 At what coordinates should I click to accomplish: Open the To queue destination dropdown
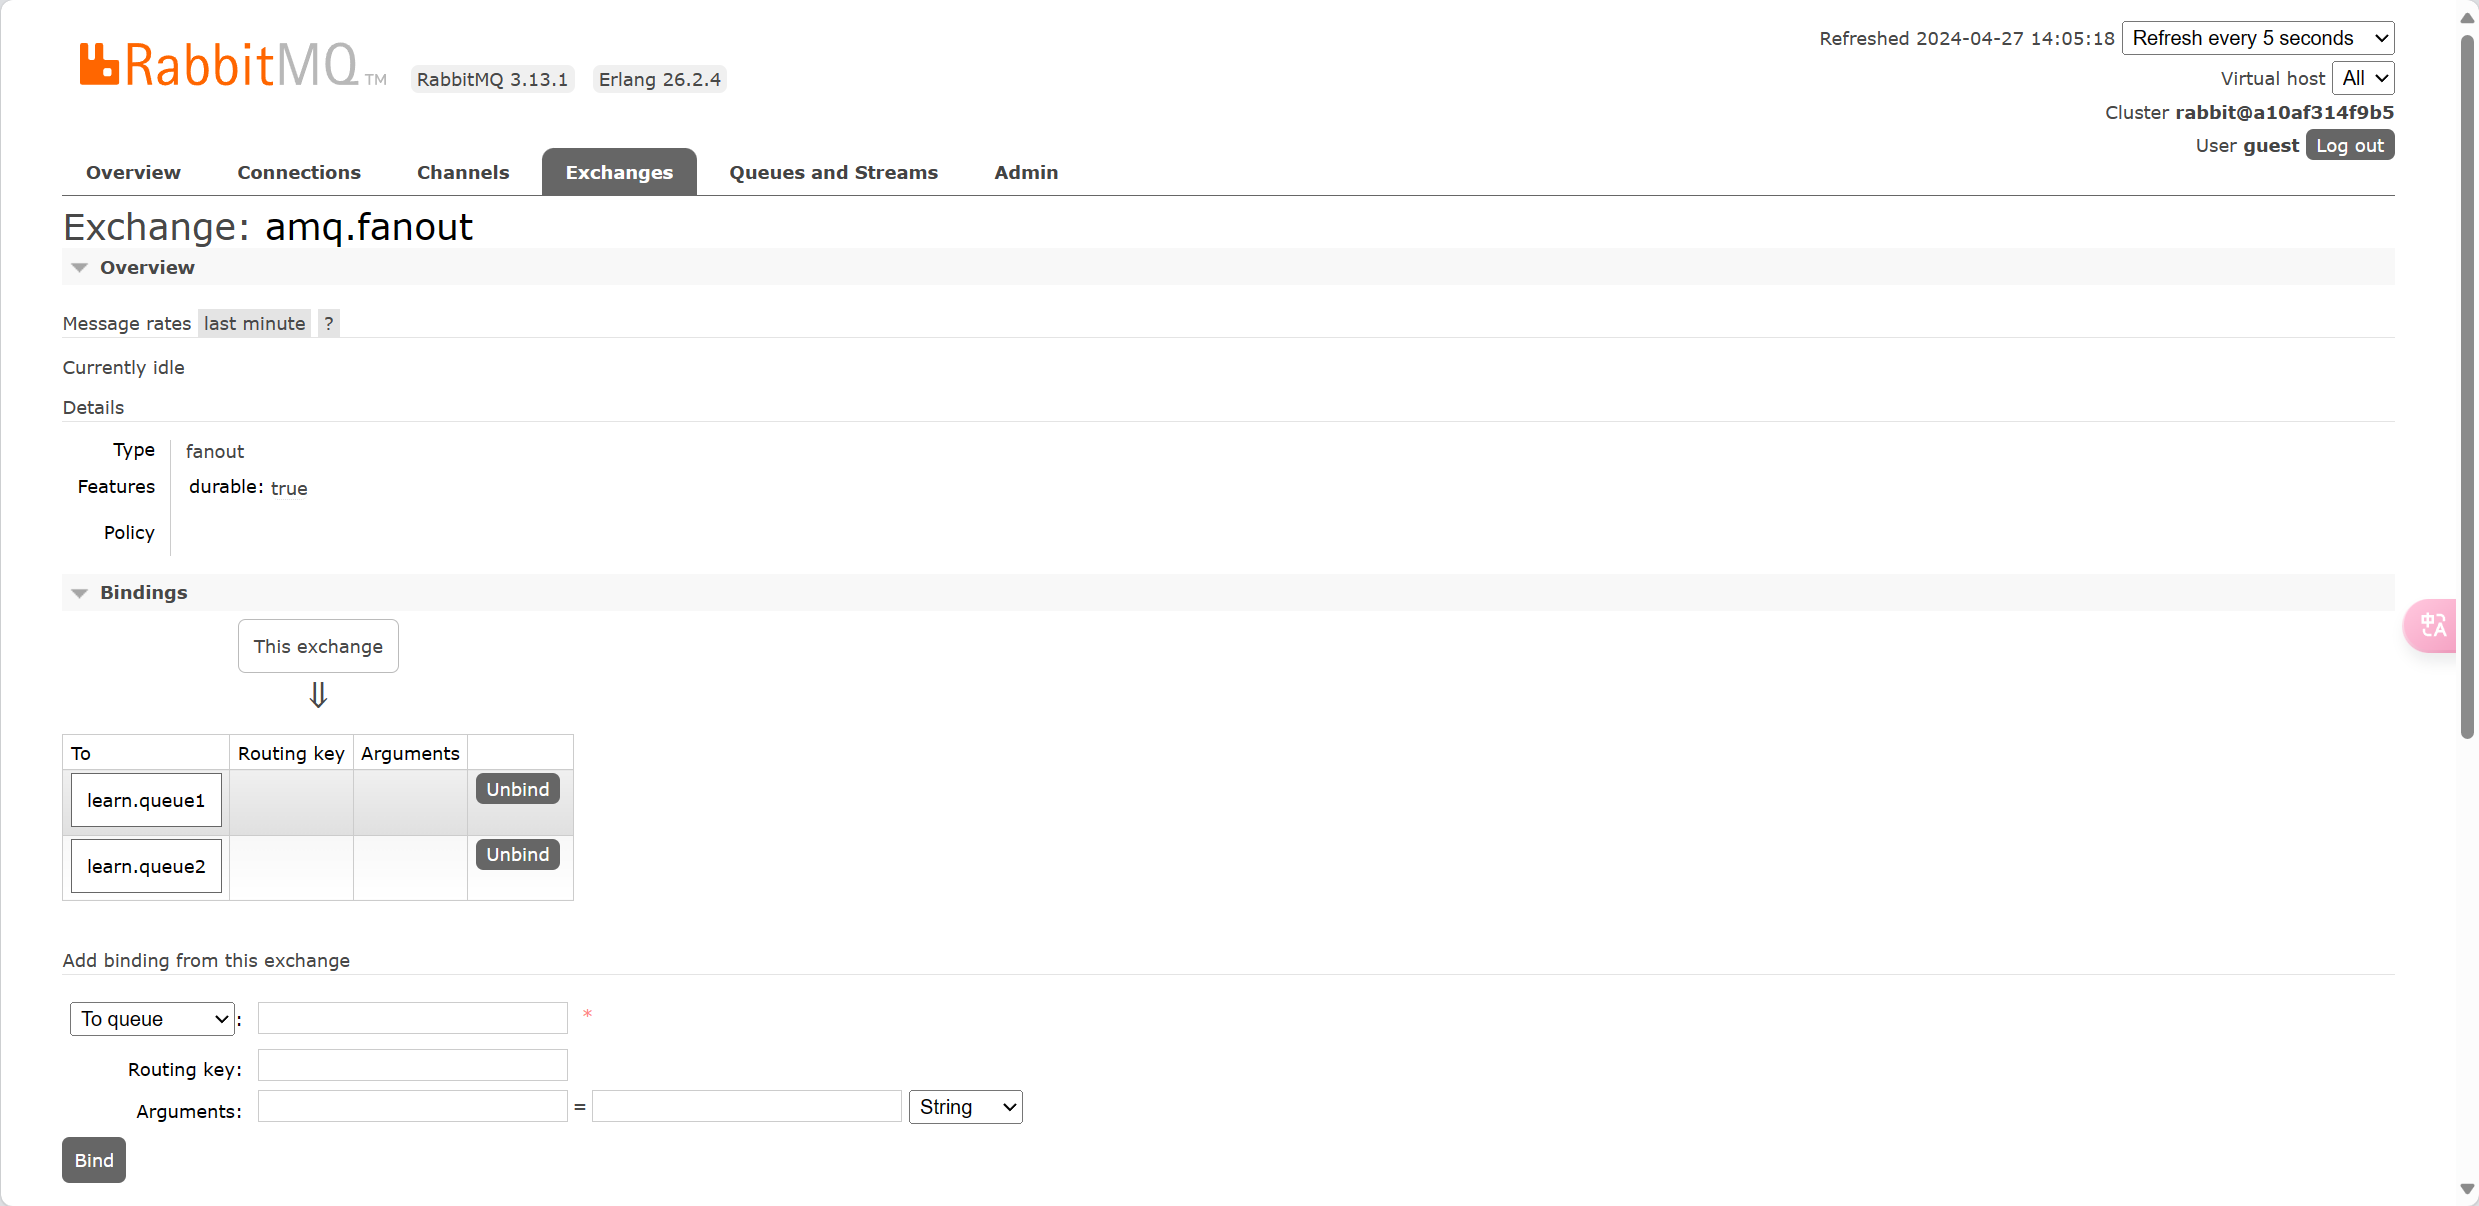pos(152,1019)
